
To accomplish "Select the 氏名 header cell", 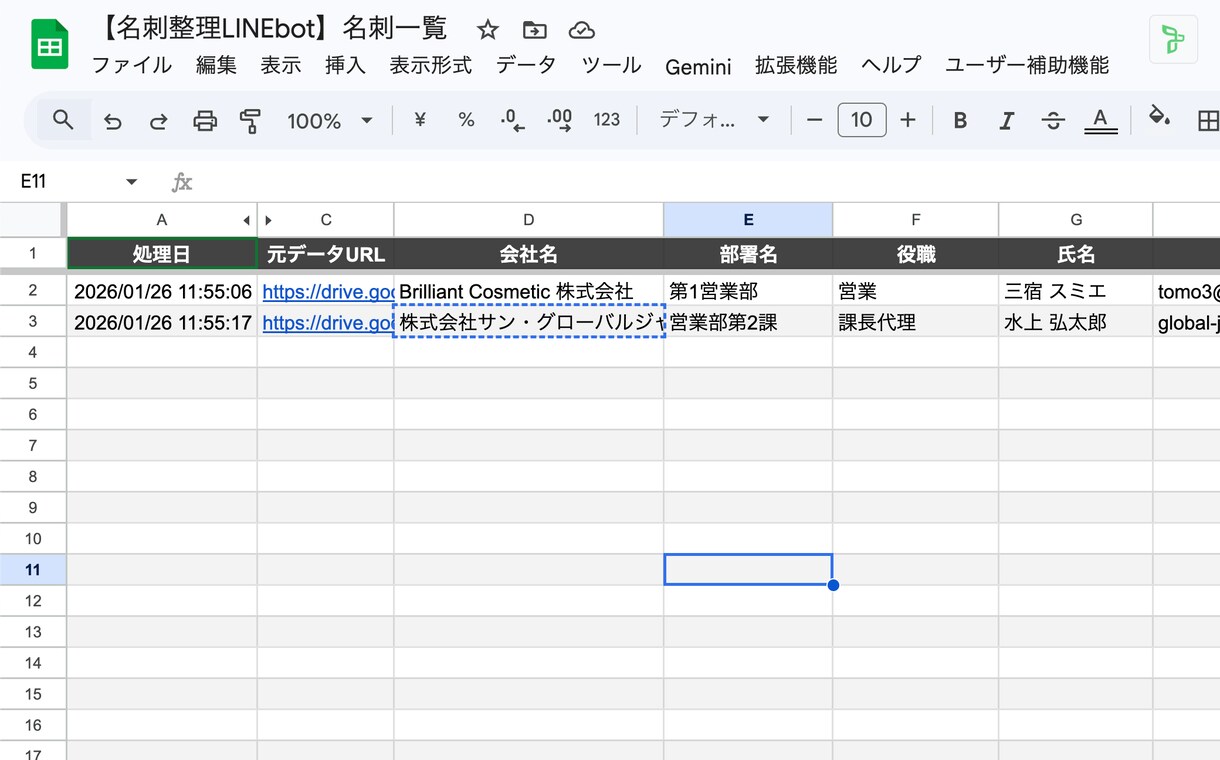I will point(1076,254).
